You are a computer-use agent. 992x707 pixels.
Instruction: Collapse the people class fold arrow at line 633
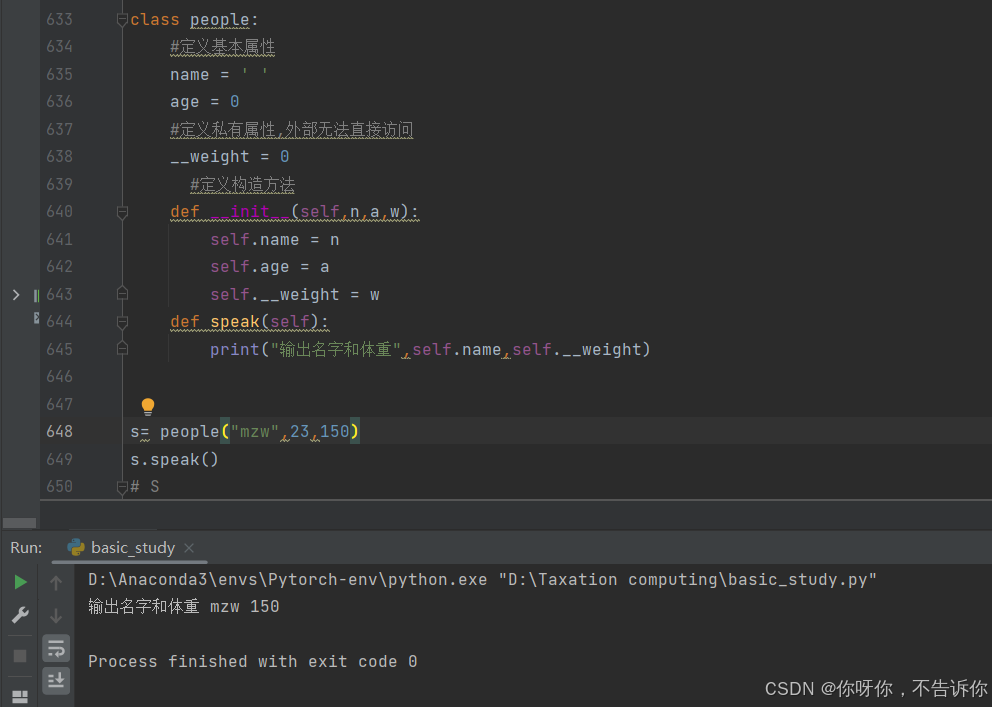122,18
